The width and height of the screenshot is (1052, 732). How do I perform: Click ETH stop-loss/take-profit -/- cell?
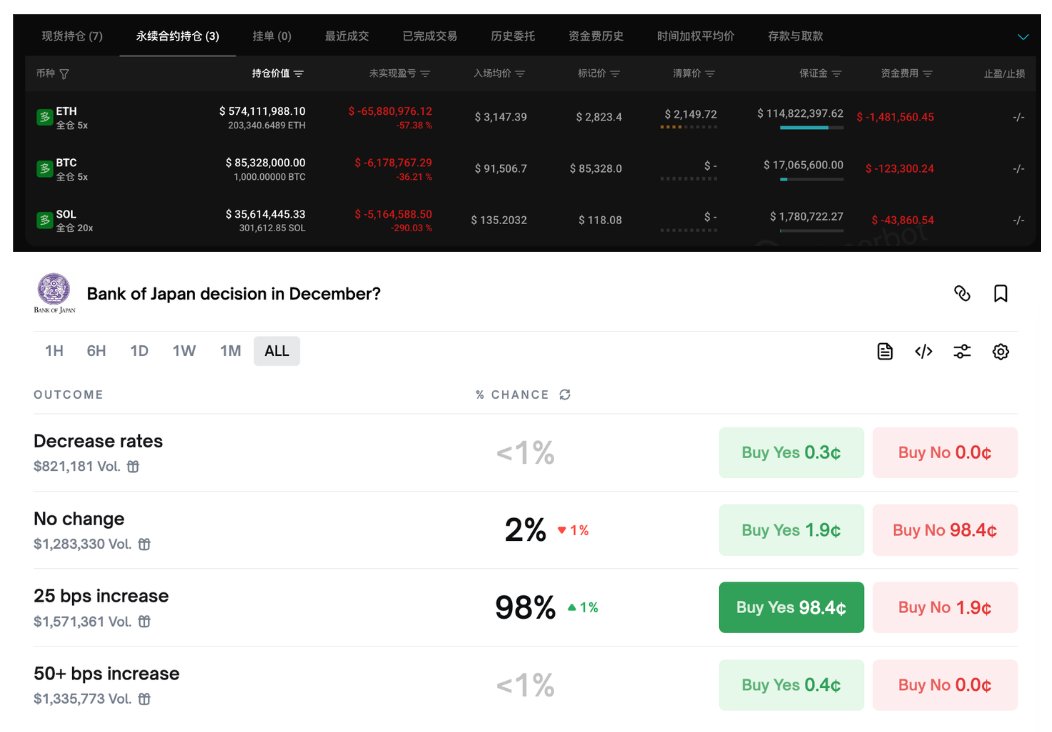pyautogui.click(x=1018, y=117)
